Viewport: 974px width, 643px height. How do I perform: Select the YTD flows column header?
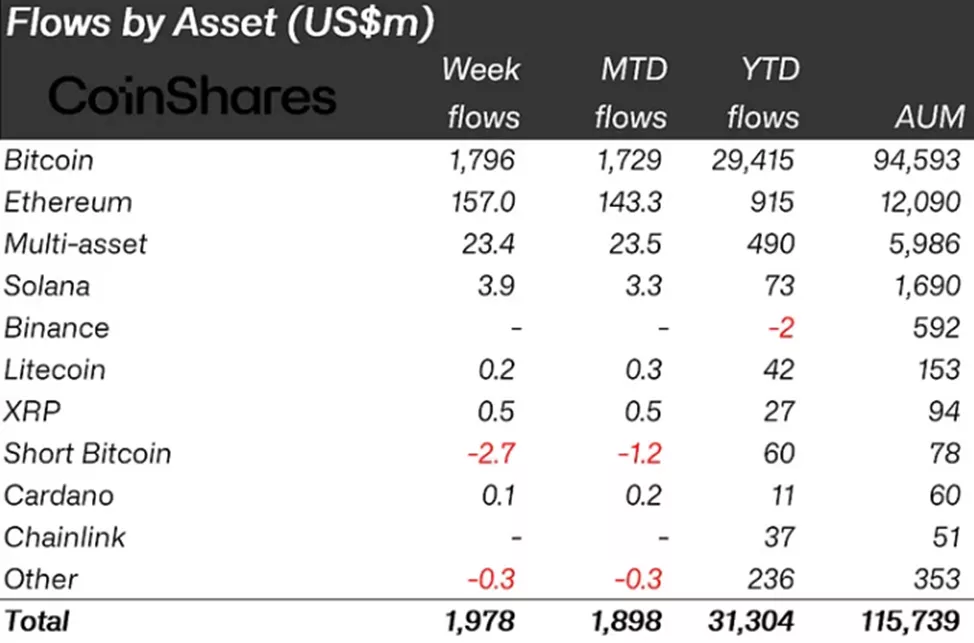click(x=763, y=93)
